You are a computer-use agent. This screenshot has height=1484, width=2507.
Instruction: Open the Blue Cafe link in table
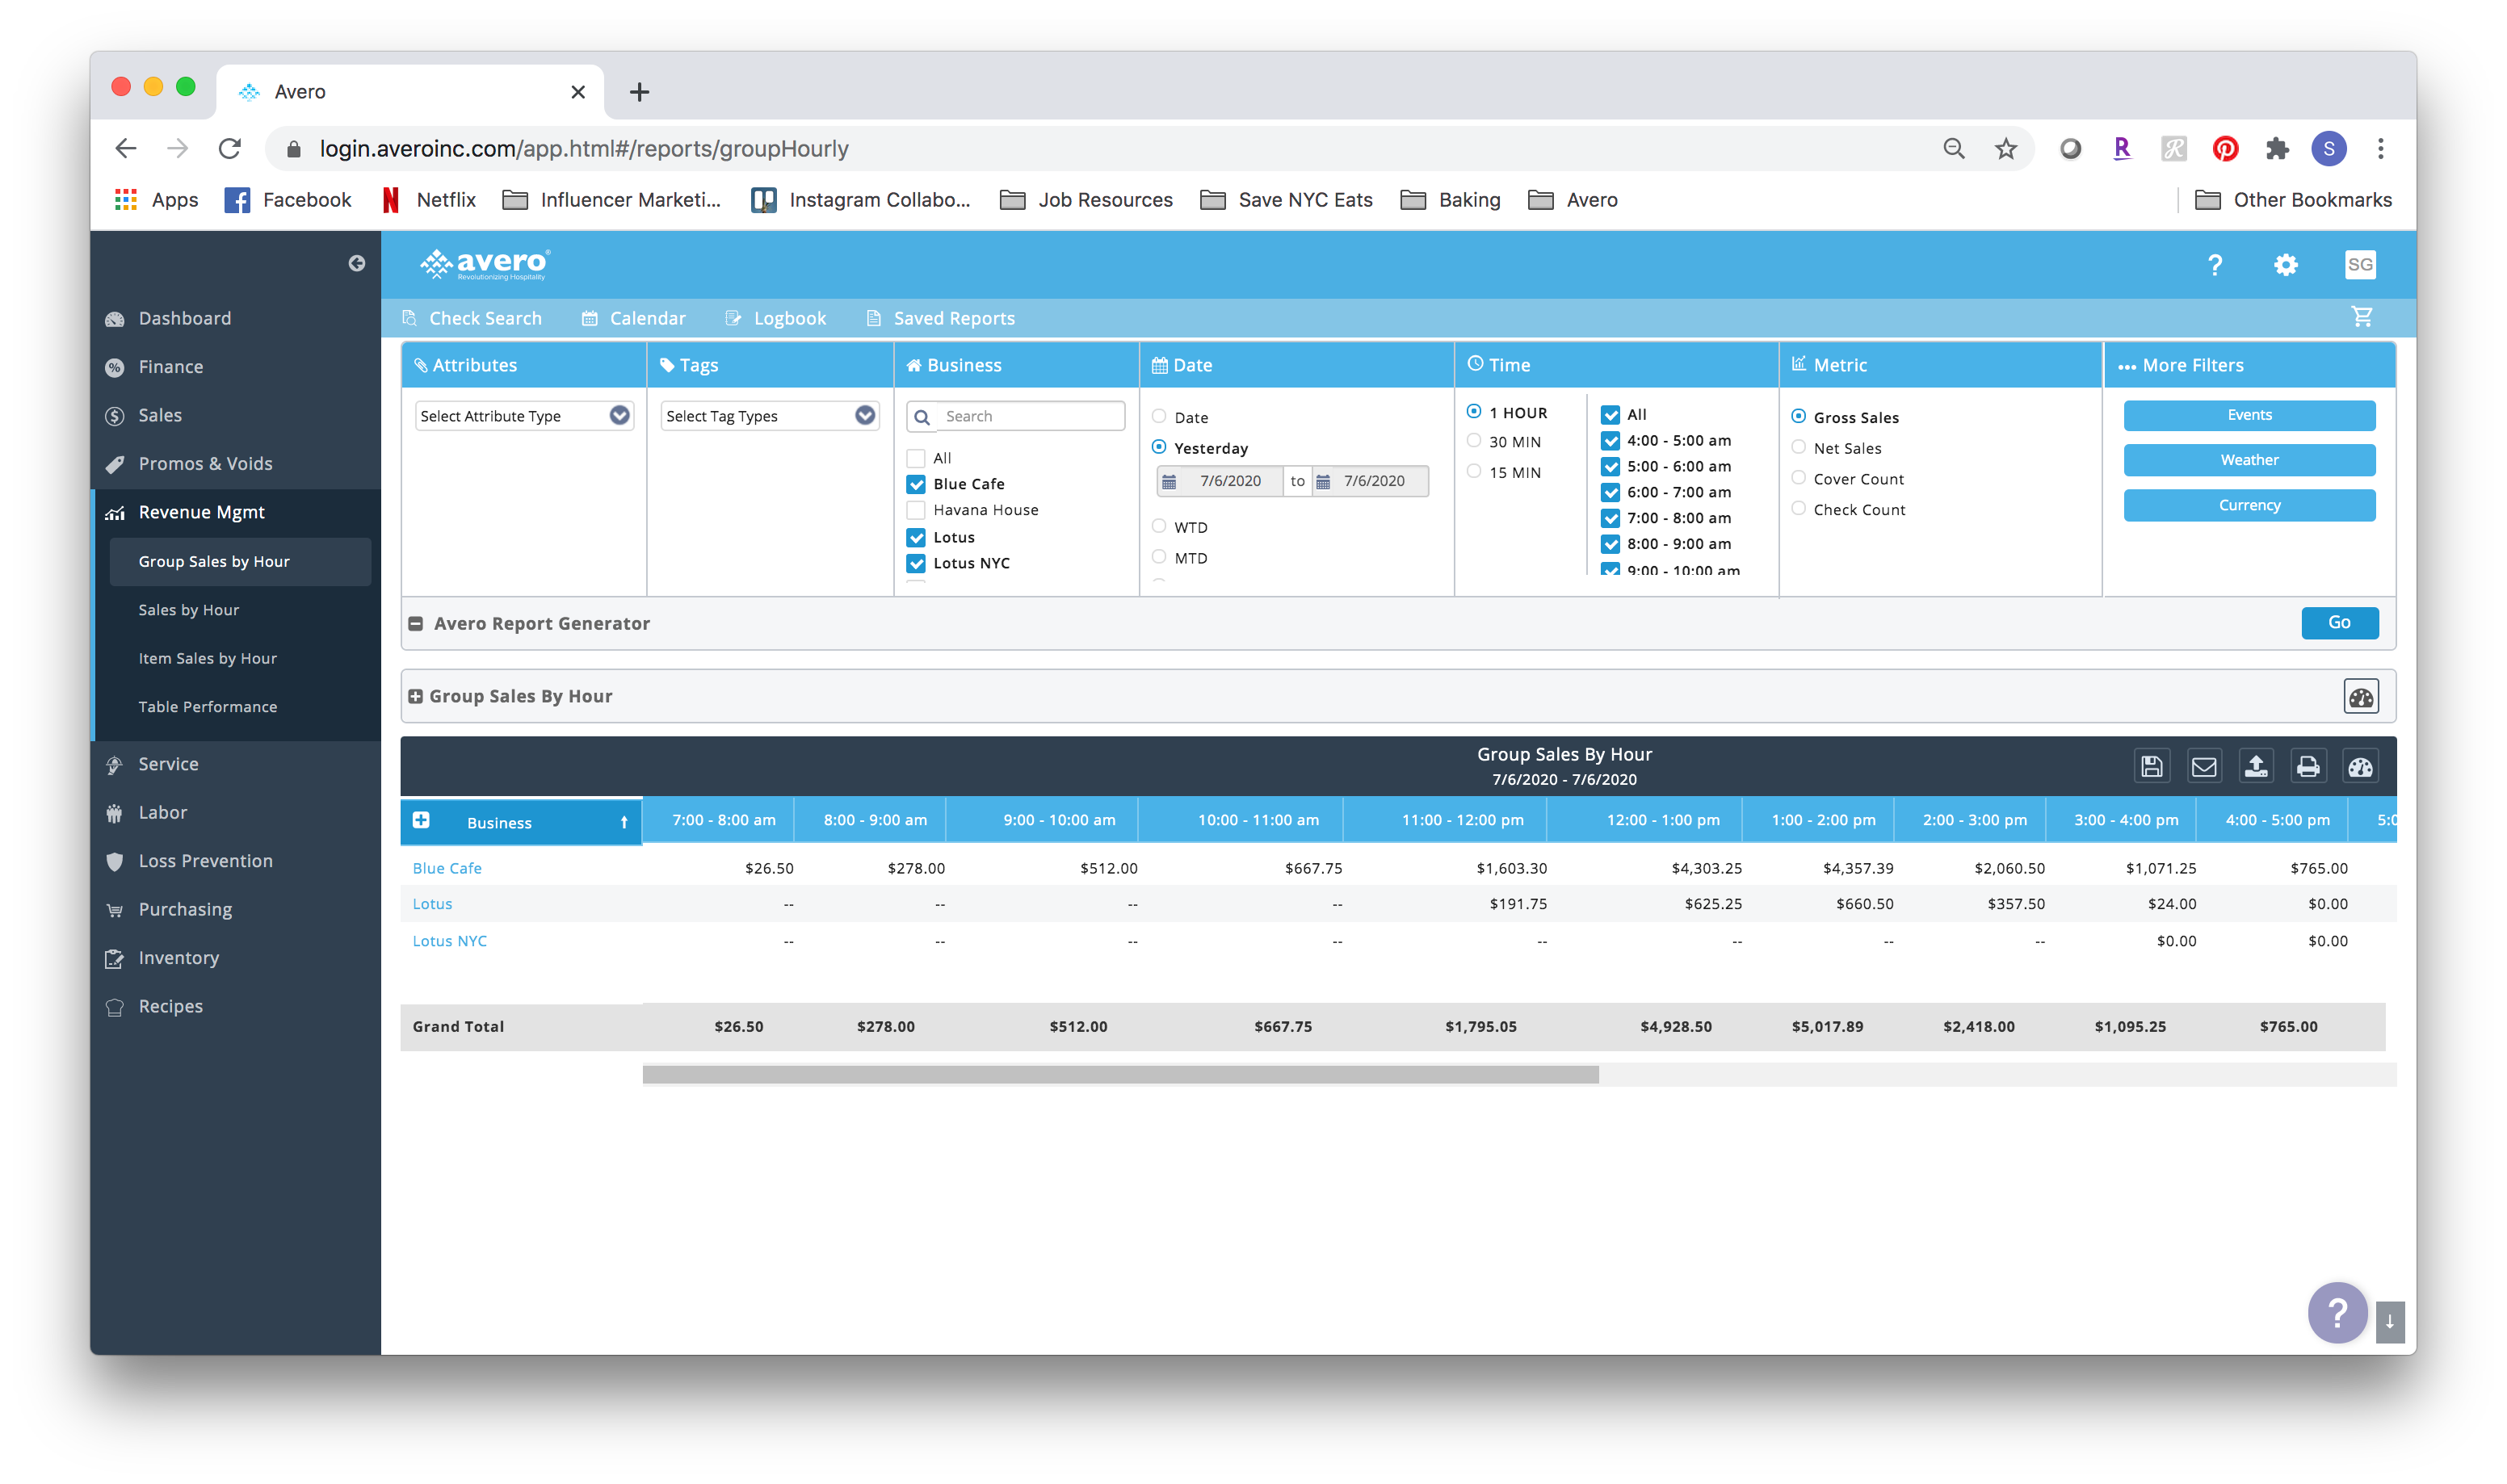447,868
